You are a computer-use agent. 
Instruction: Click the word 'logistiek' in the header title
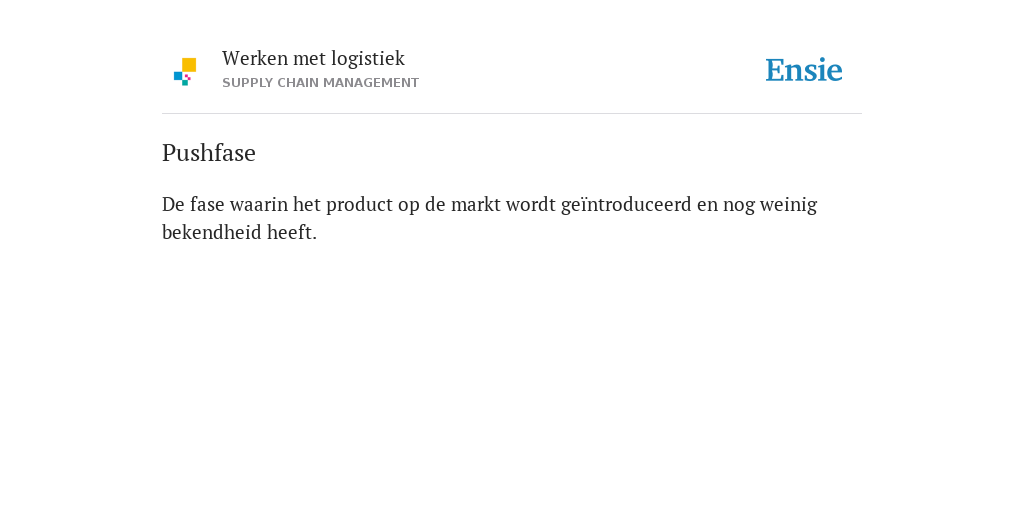pos(368,59)
